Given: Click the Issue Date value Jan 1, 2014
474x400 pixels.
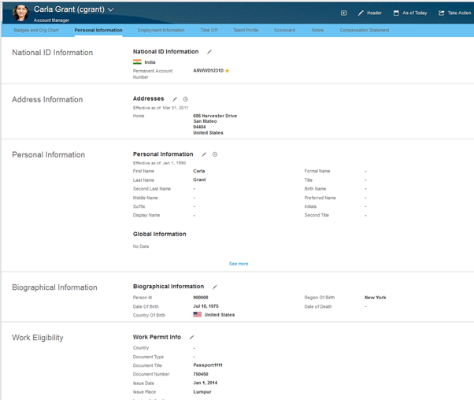Looking at the screenshot, I should pos(205,383).
